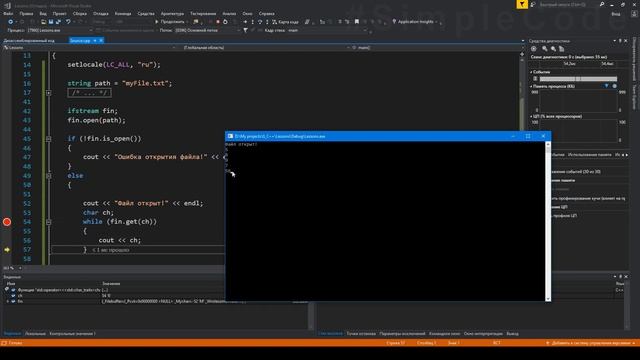Click the console window vertical scrollbar
Viewport: 640px width, 360px height.
(548, 221)
